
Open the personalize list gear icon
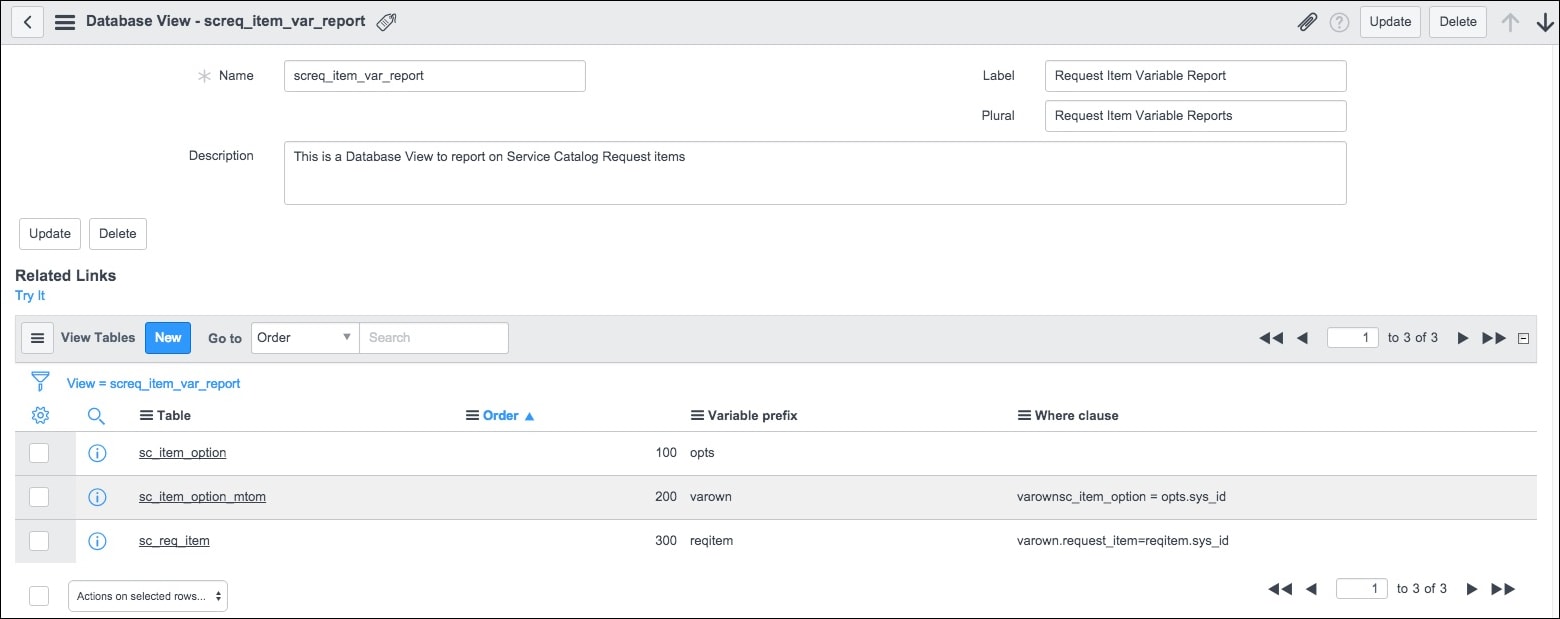point(40,414)
